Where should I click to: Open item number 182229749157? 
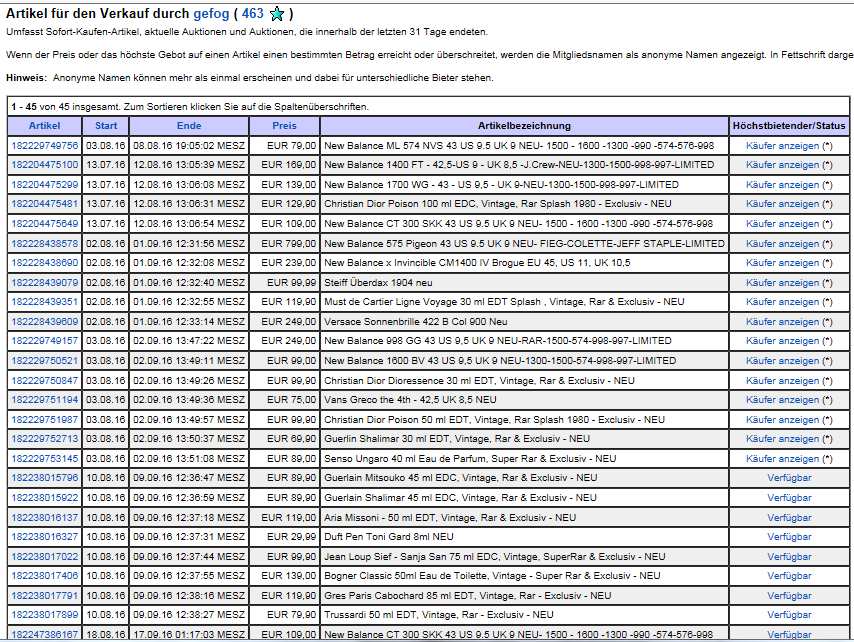(x=45, y=341)
